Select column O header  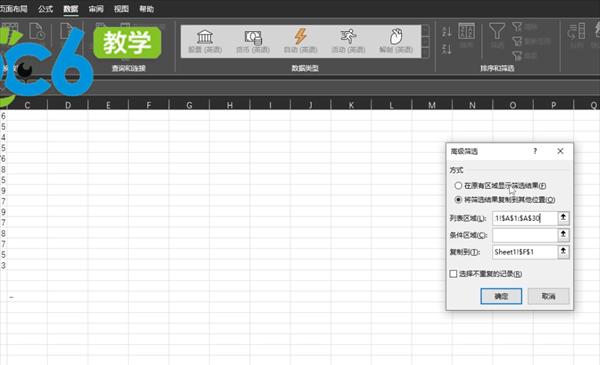coord(513,105)
